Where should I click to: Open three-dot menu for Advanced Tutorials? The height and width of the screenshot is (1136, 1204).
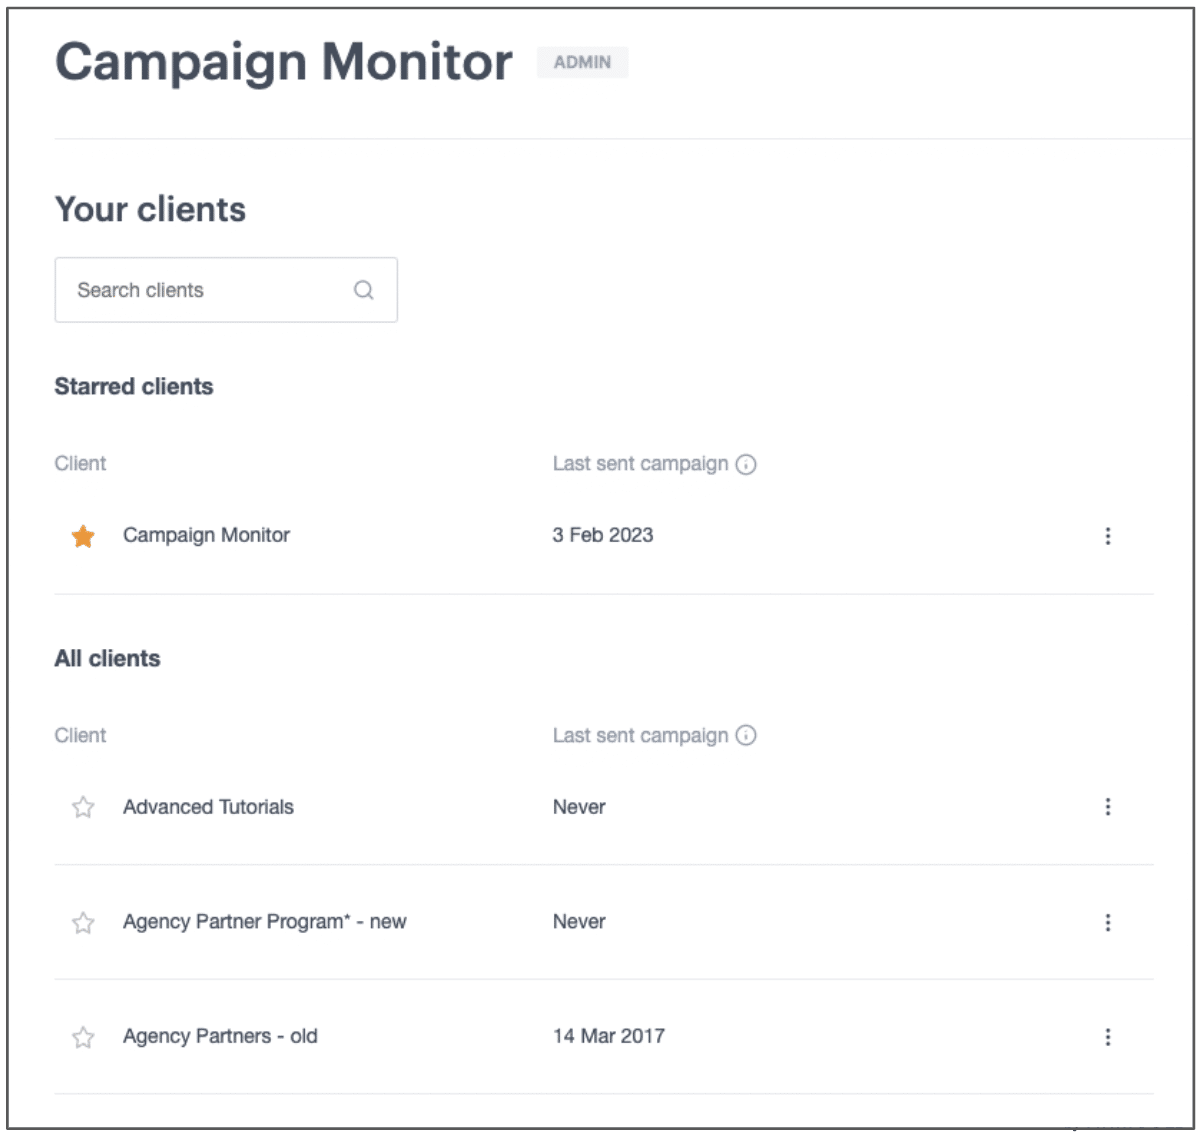[x=1107, y=807]
